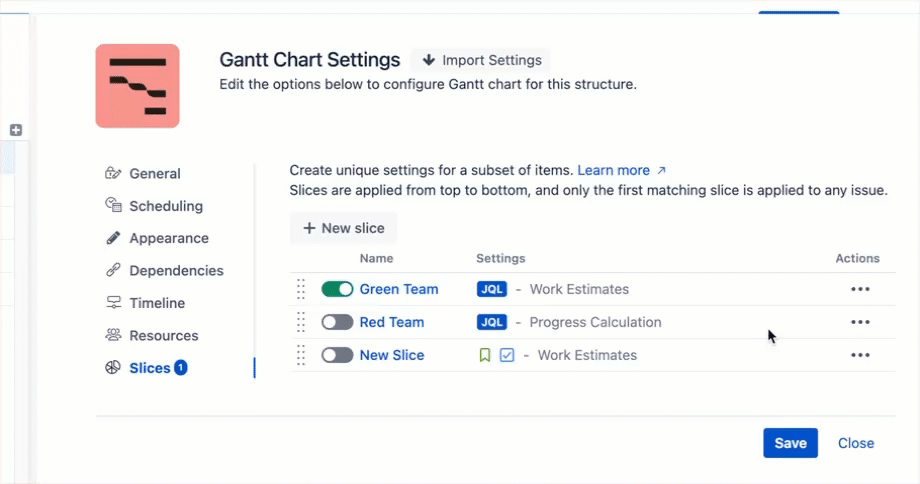This screenshot has width=920, height=484.
Task: Open actions menu for Green Team
Action: point(859,290)
